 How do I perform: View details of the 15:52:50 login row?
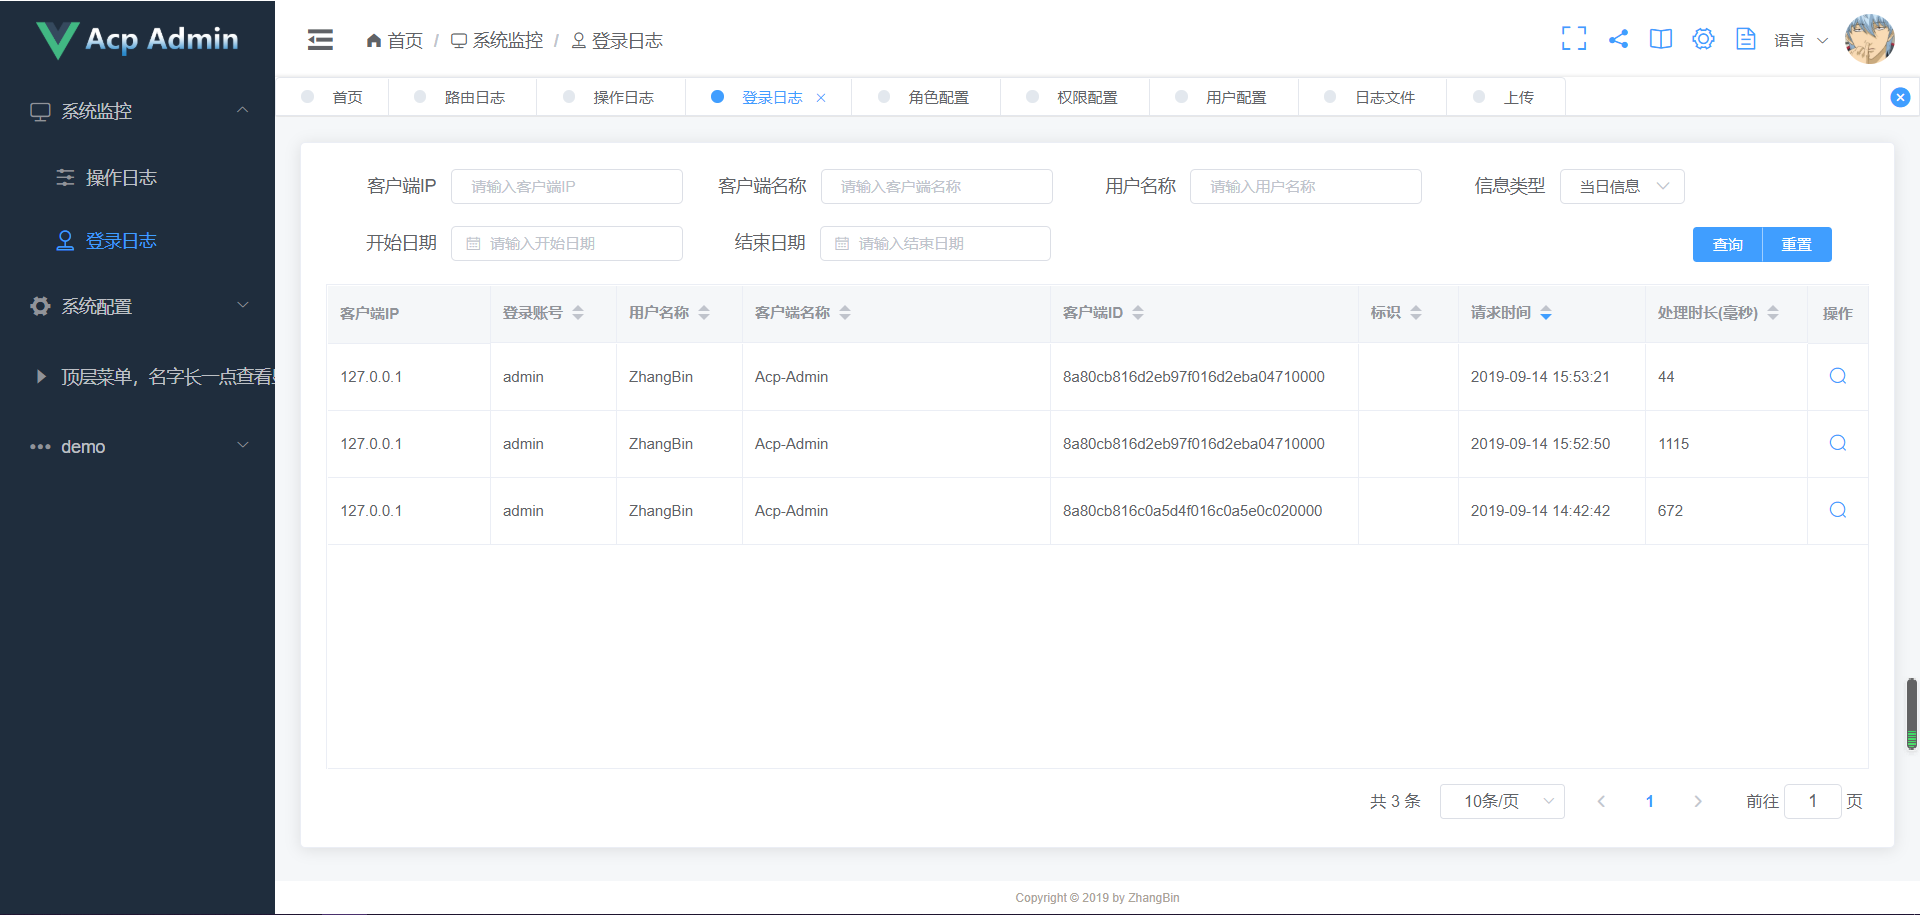point(1838,443)
